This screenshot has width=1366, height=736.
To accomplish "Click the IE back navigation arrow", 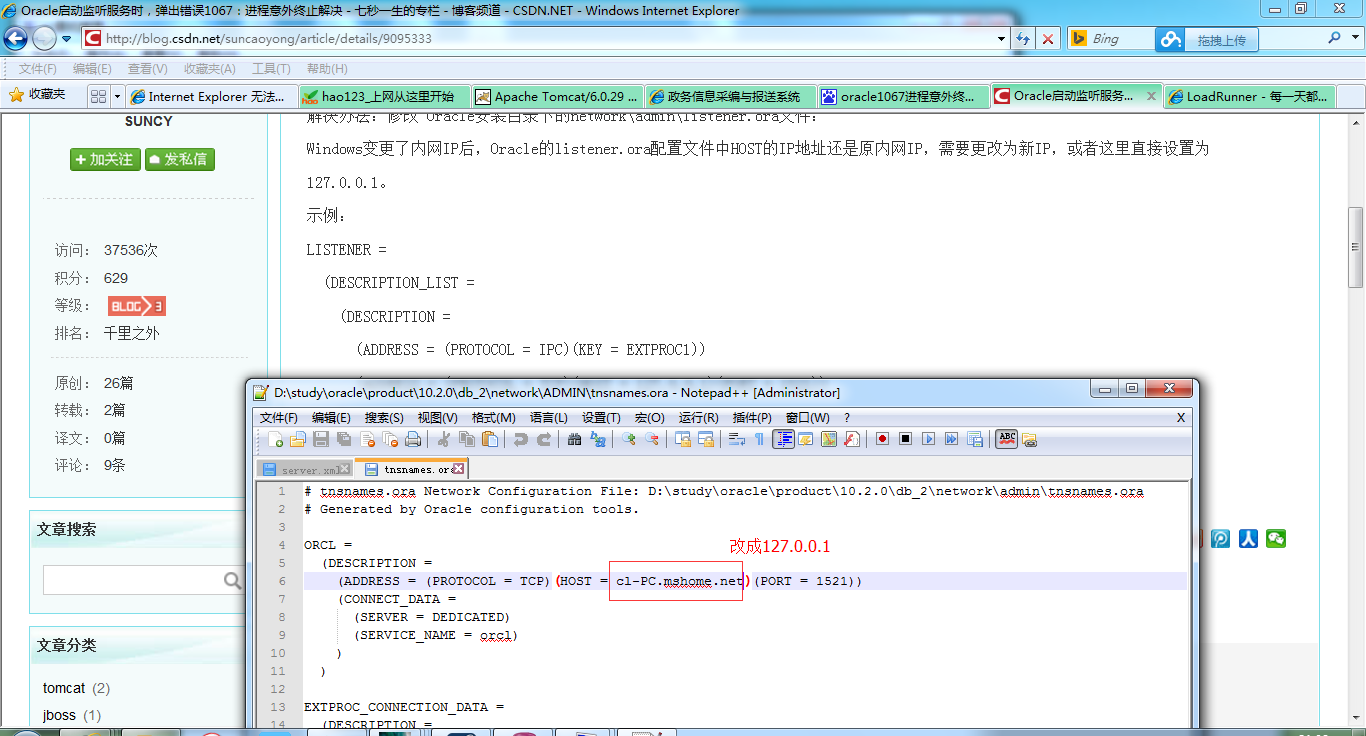I will 15,39.
